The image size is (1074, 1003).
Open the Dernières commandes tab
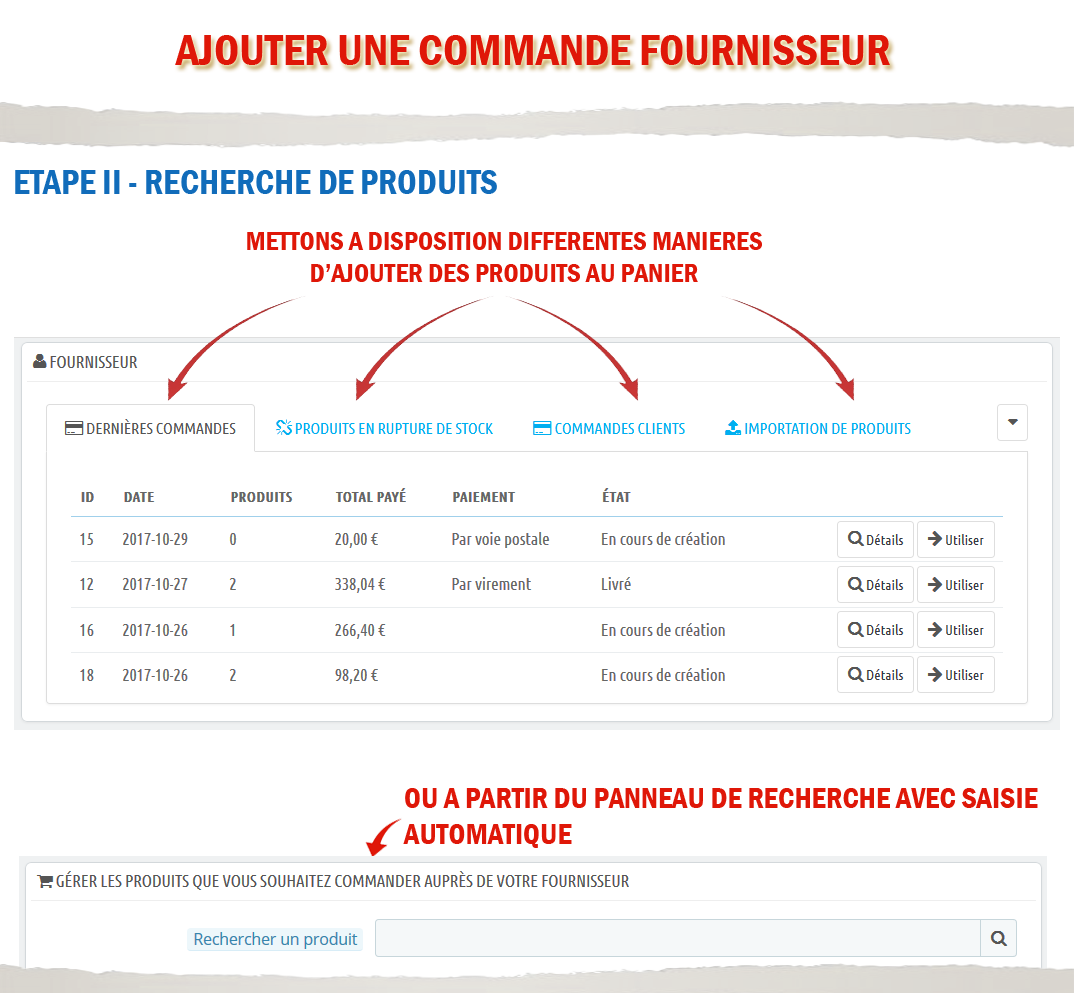[x=160, y=428]
